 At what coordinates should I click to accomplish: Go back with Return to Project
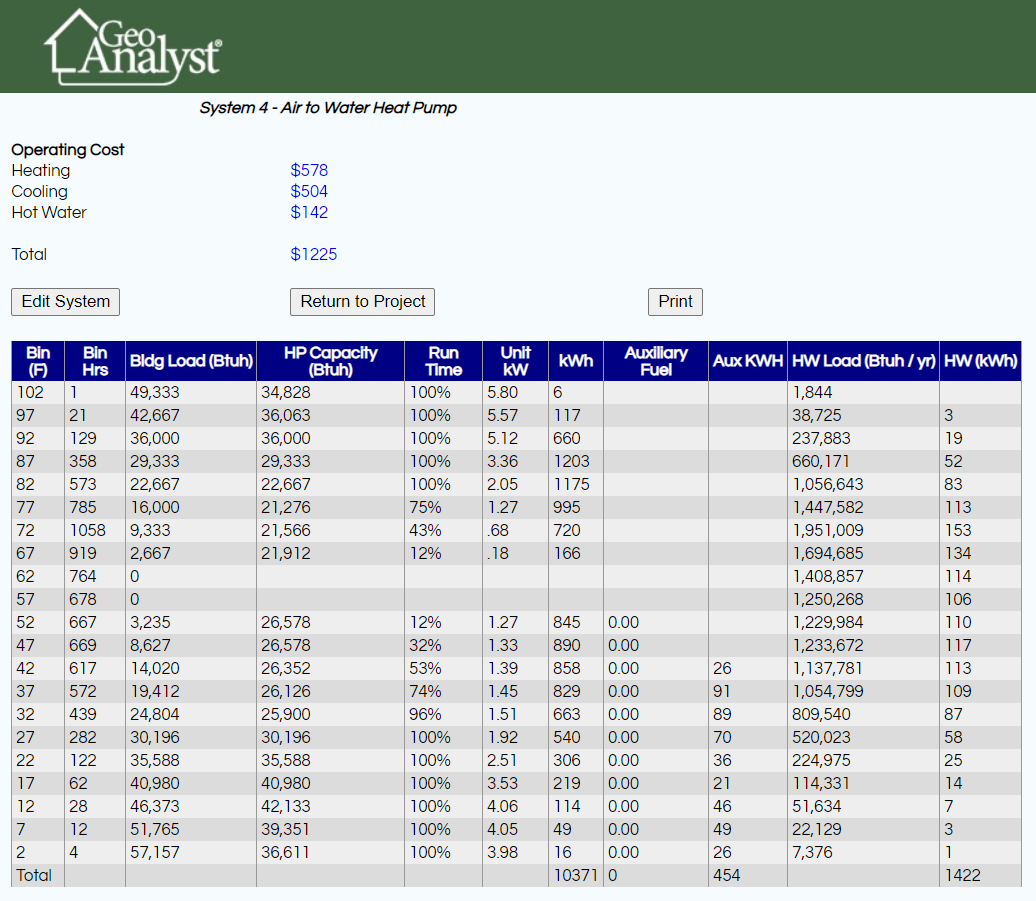point(362,302)
